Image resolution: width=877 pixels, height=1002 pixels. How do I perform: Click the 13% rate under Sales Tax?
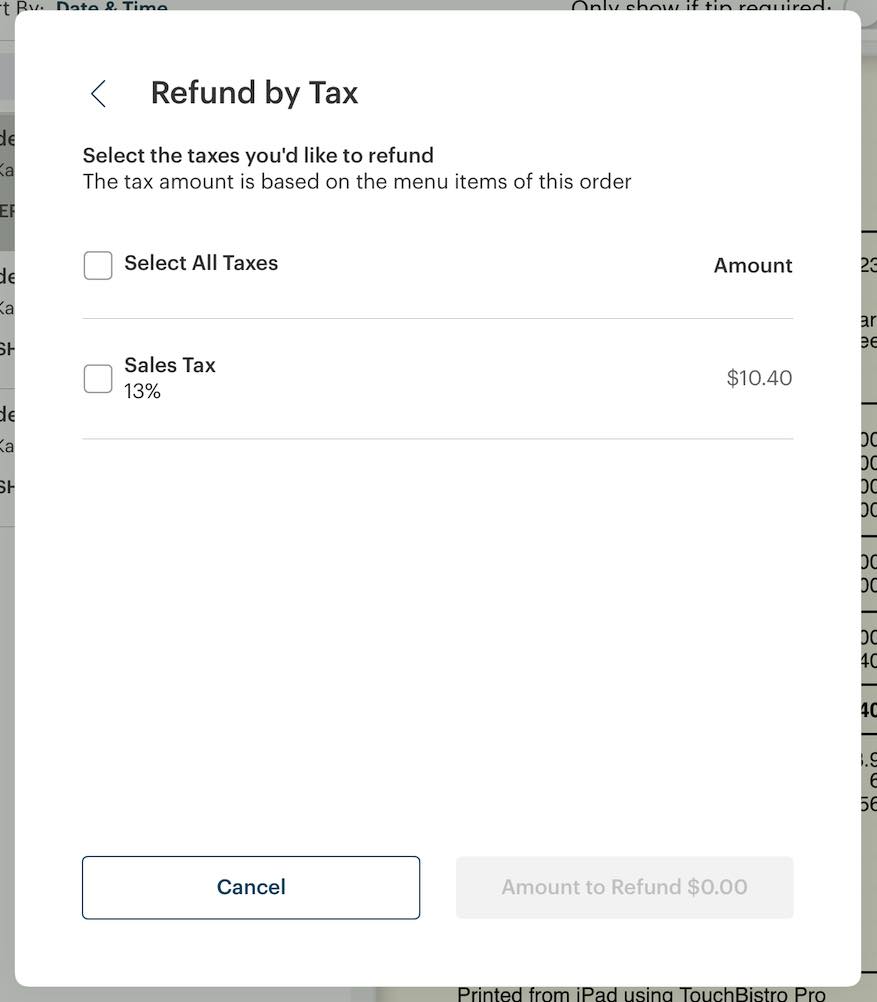(142, 391)
